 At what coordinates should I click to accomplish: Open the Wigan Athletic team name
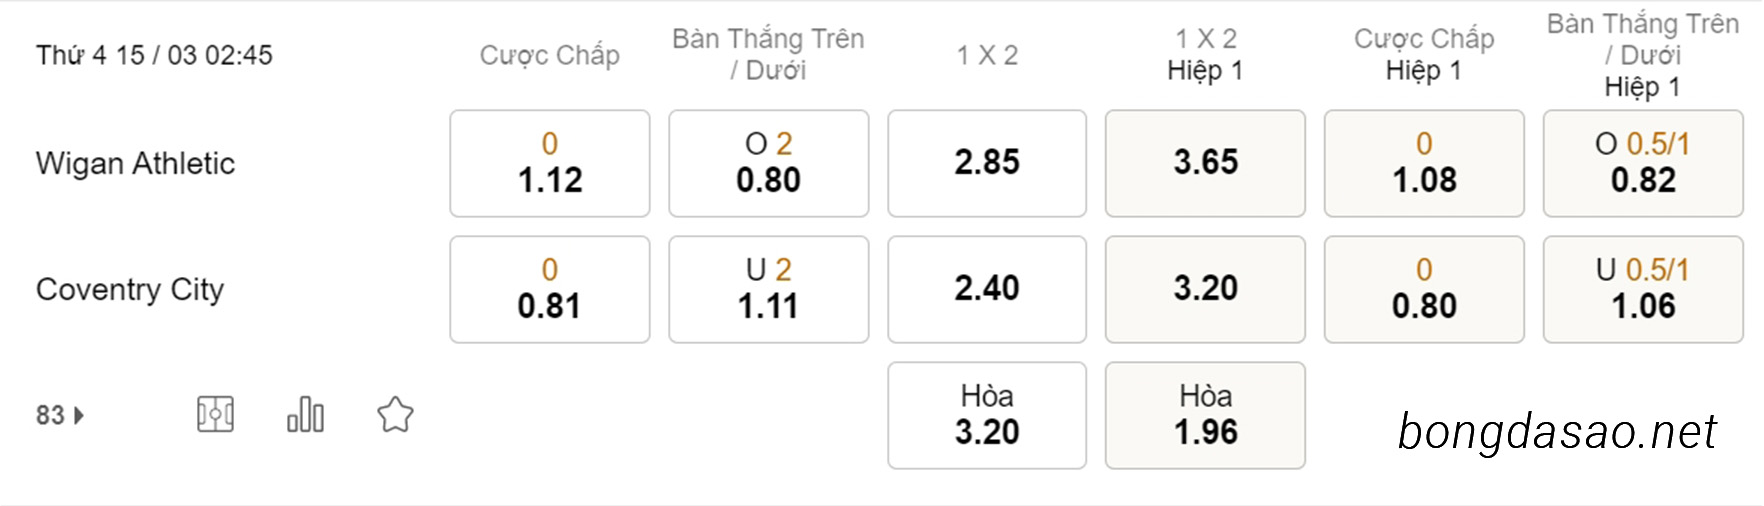pyautogui.click(x=135, y=163)
